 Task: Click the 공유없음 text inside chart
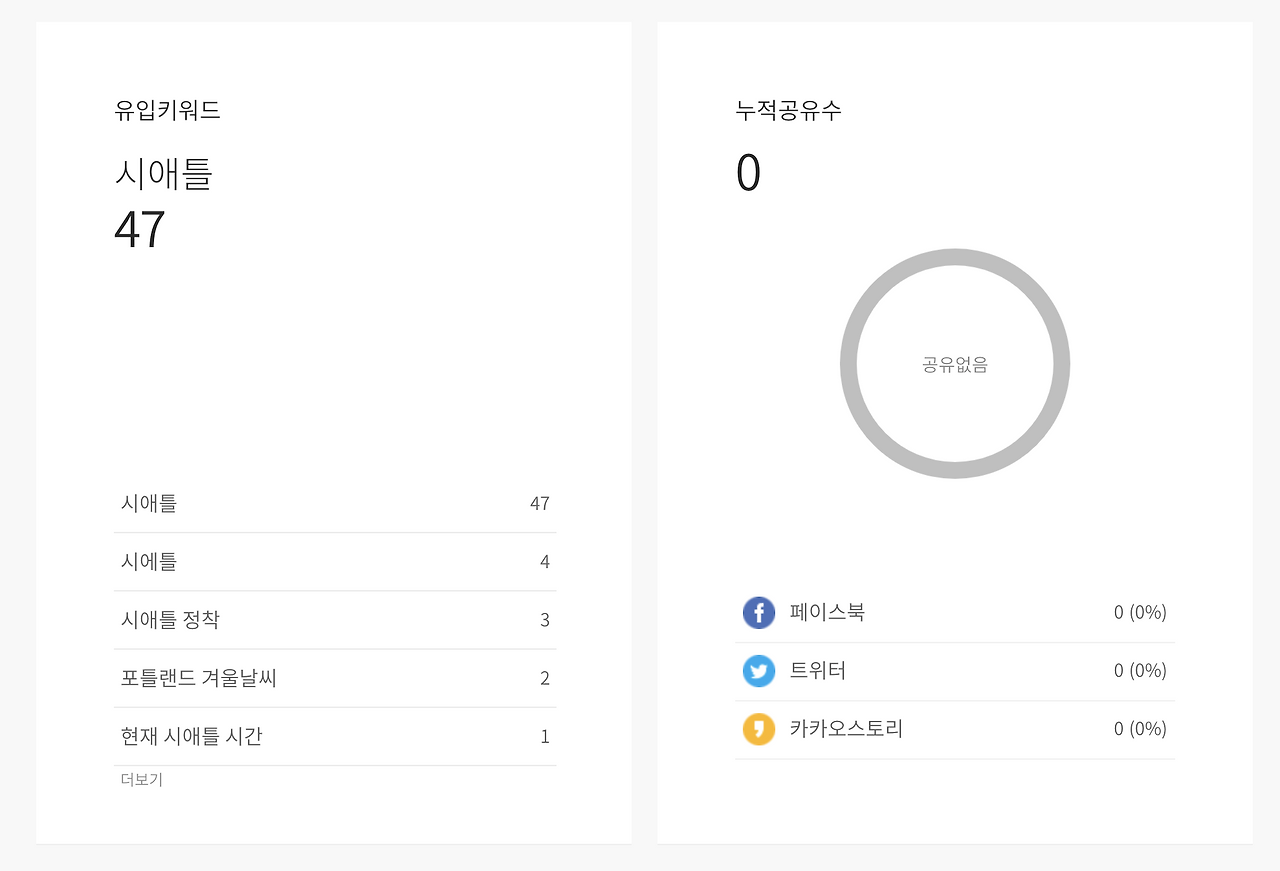[955, 365]
